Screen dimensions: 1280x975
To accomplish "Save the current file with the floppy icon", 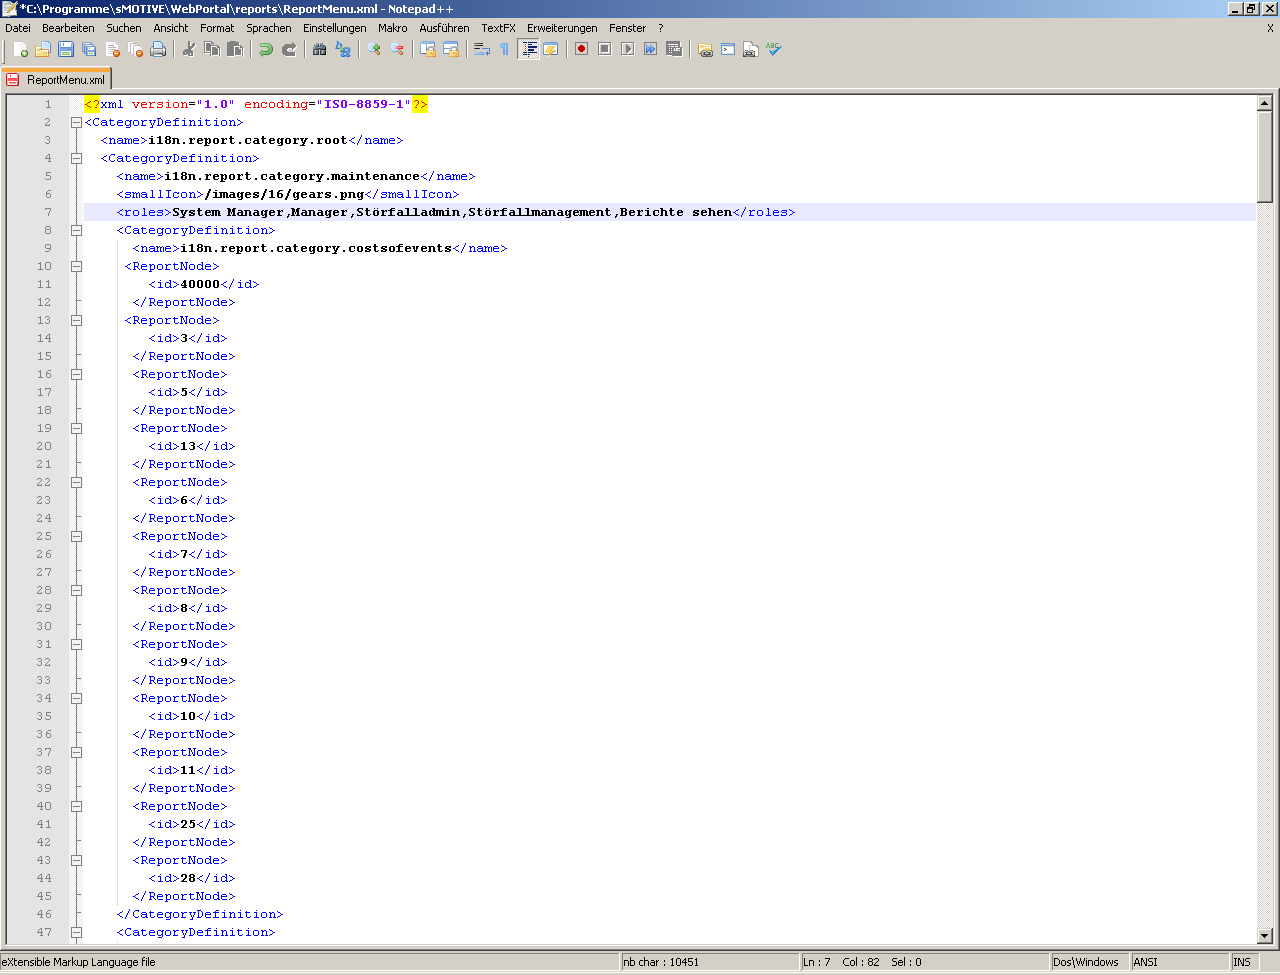I will [x=66, y=49].
